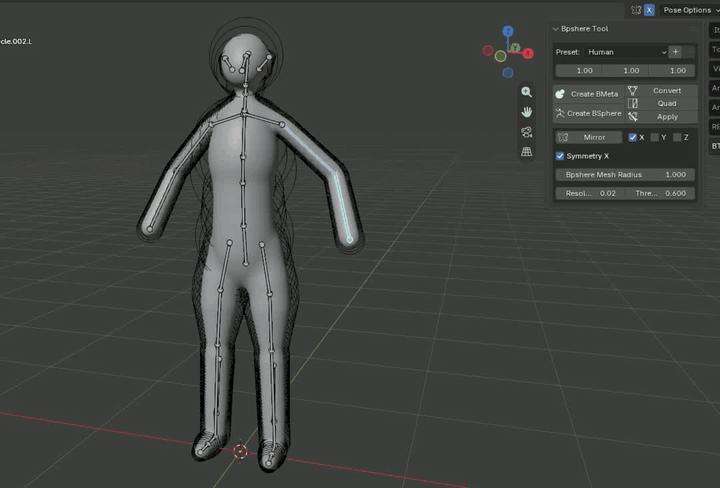Click the butterfly icon on Mirror button

563,137
